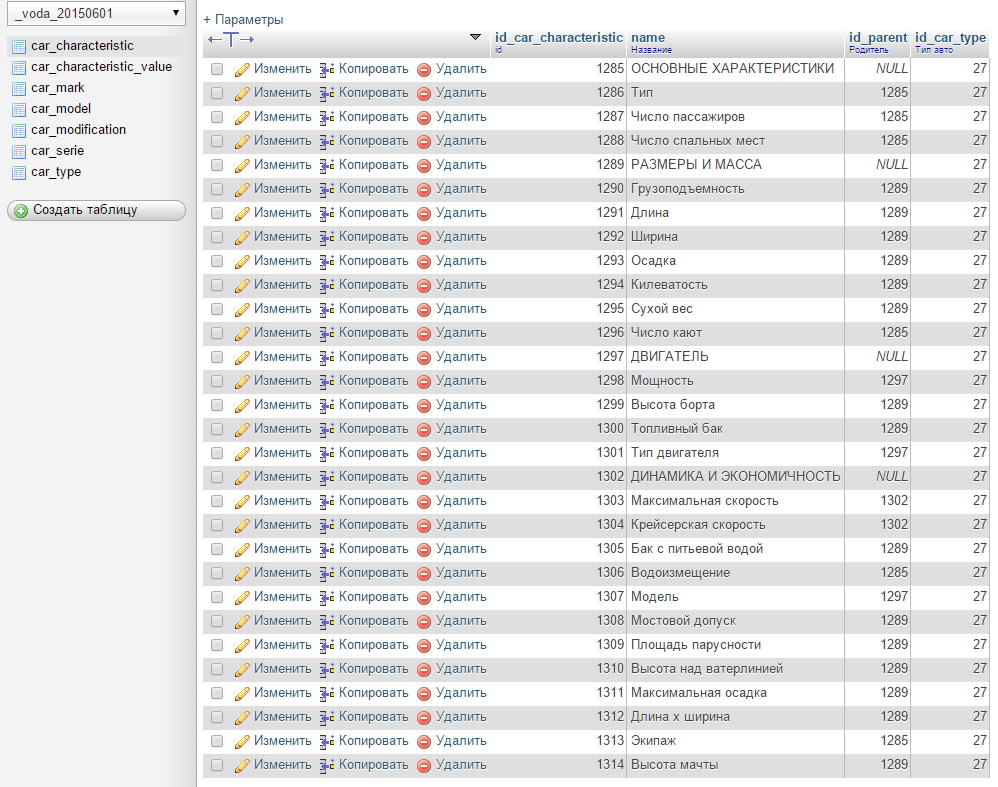Sort by the id_car_type column header
The image size is (998, 787).
950,38
